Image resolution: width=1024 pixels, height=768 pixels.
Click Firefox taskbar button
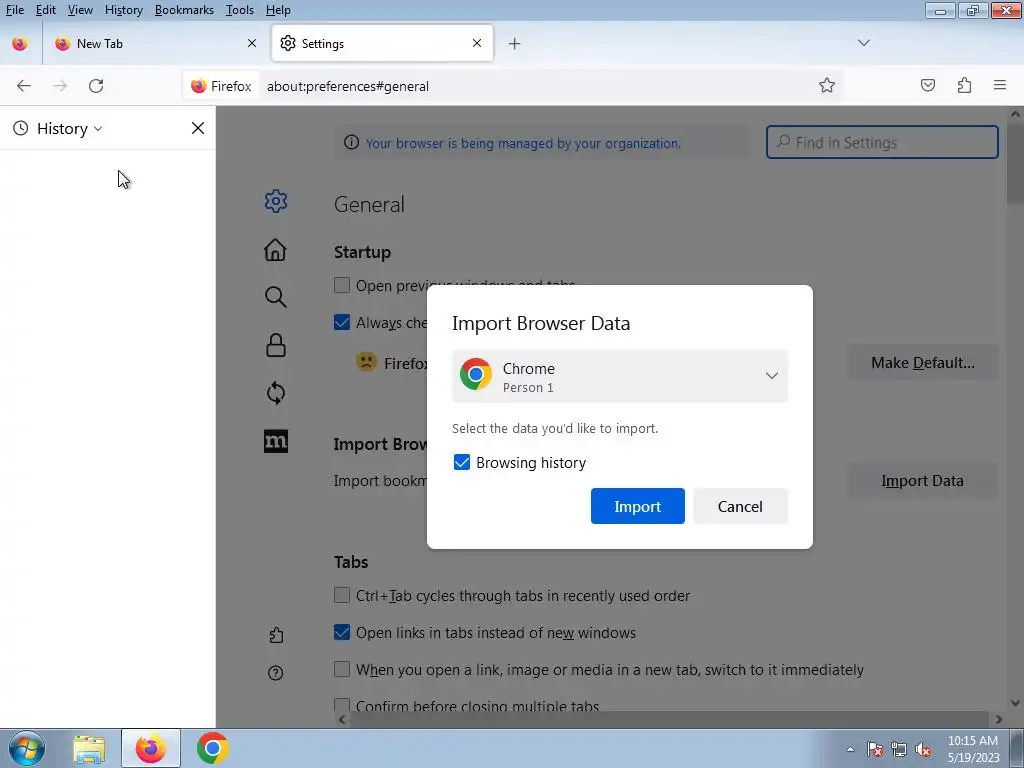click(151, 748)
